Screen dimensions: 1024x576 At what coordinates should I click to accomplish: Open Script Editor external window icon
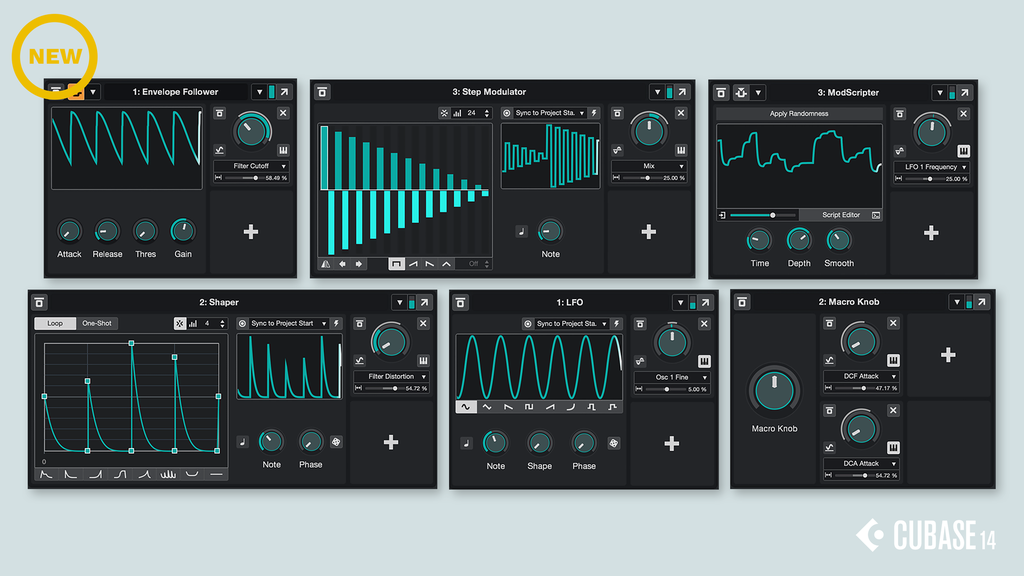point(876,215)
